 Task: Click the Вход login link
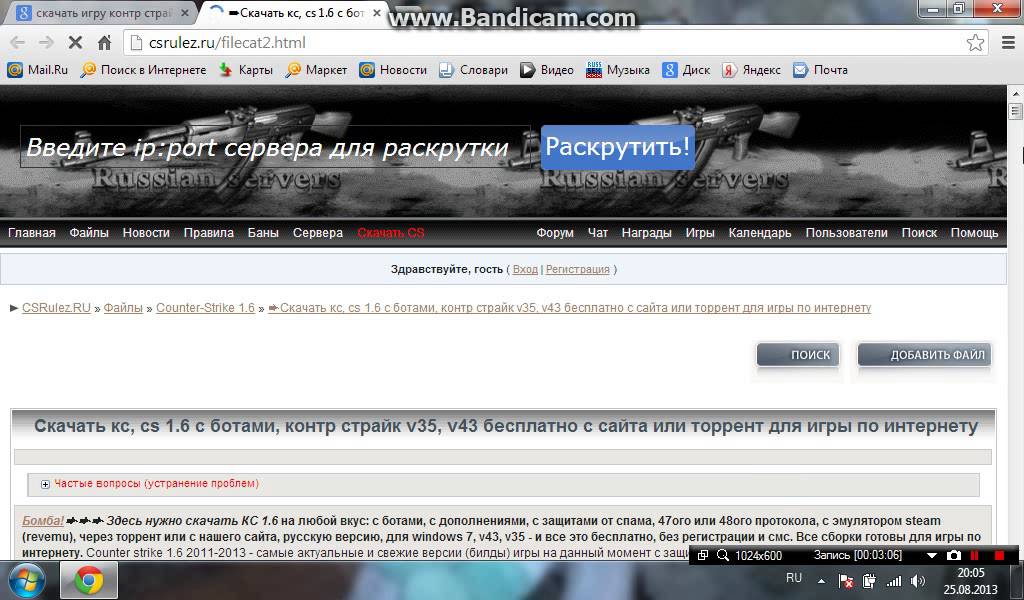pos(525,269)
